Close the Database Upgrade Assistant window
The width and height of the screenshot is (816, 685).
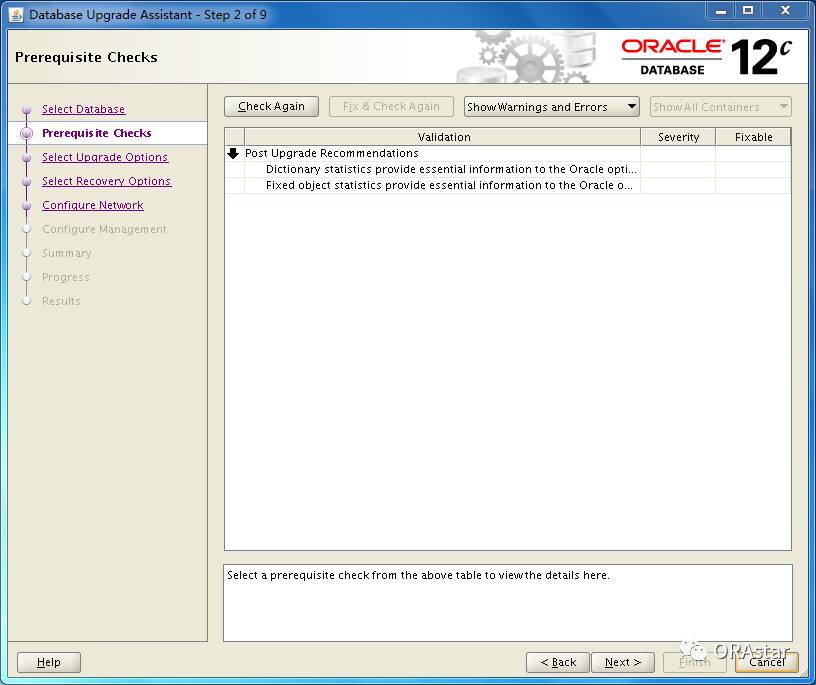(x=785, y=10)
